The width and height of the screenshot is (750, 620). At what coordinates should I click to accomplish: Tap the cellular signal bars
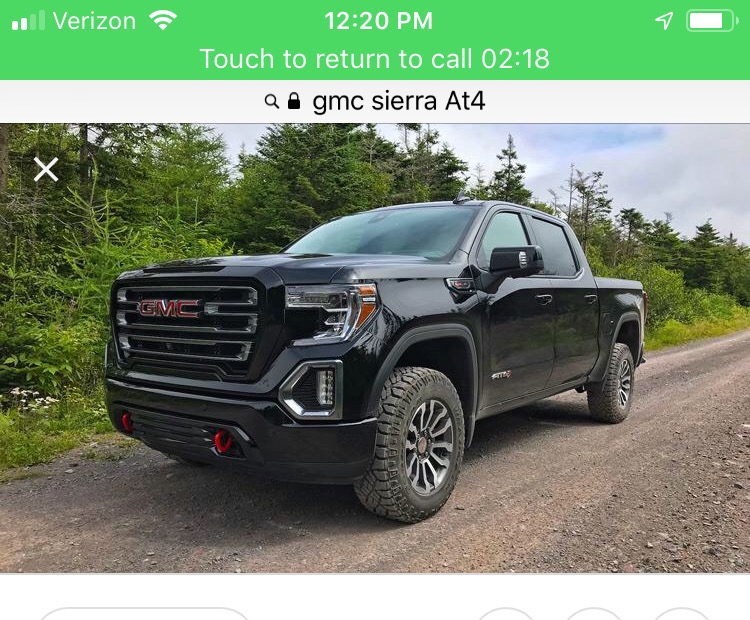click(28, 21)
